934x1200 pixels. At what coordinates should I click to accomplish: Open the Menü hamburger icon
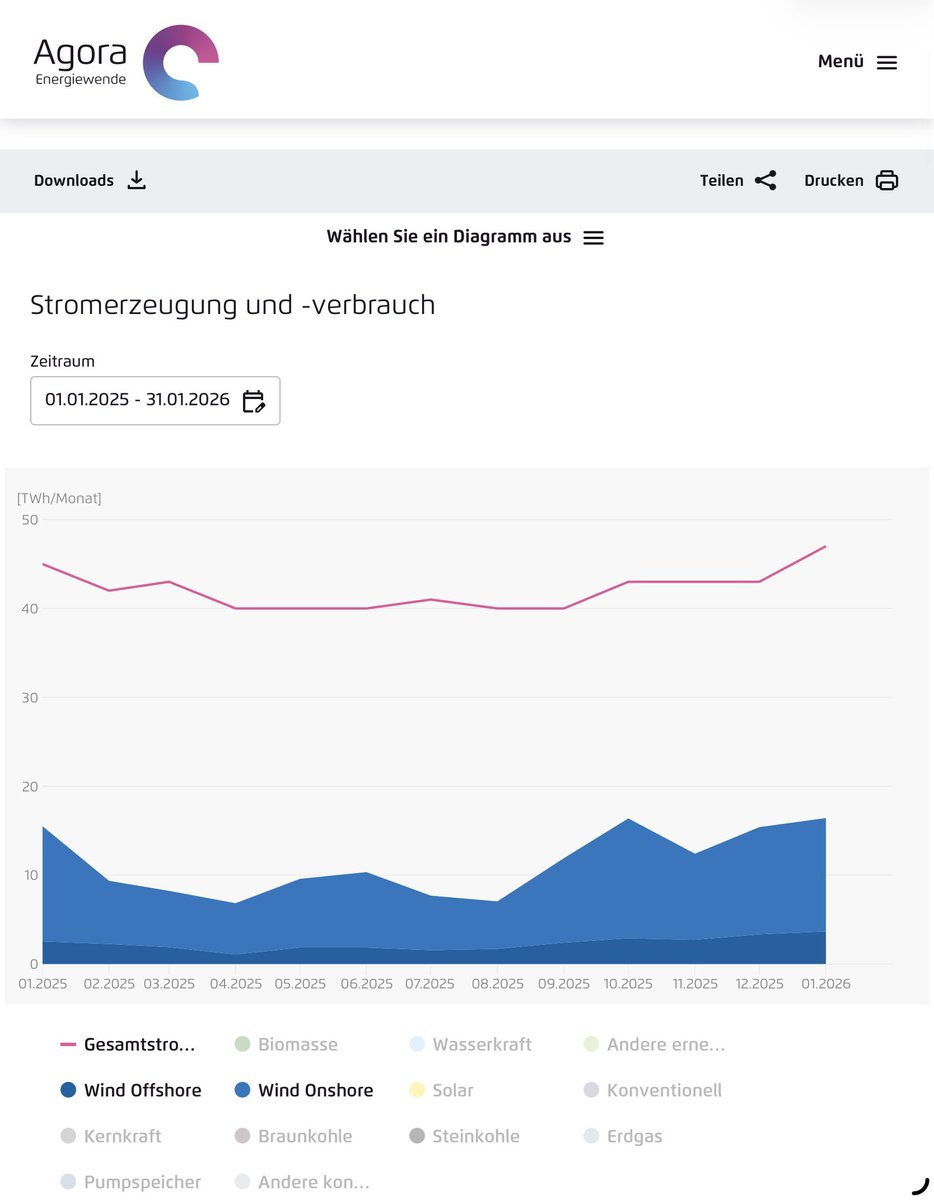pos(887,62)
